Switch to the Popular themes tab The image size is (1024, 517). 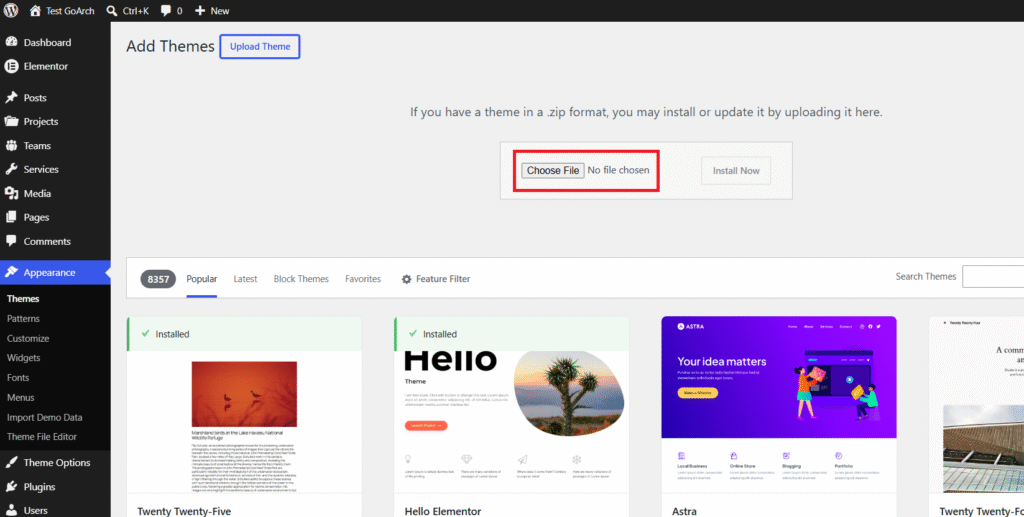tap(201, 279)
